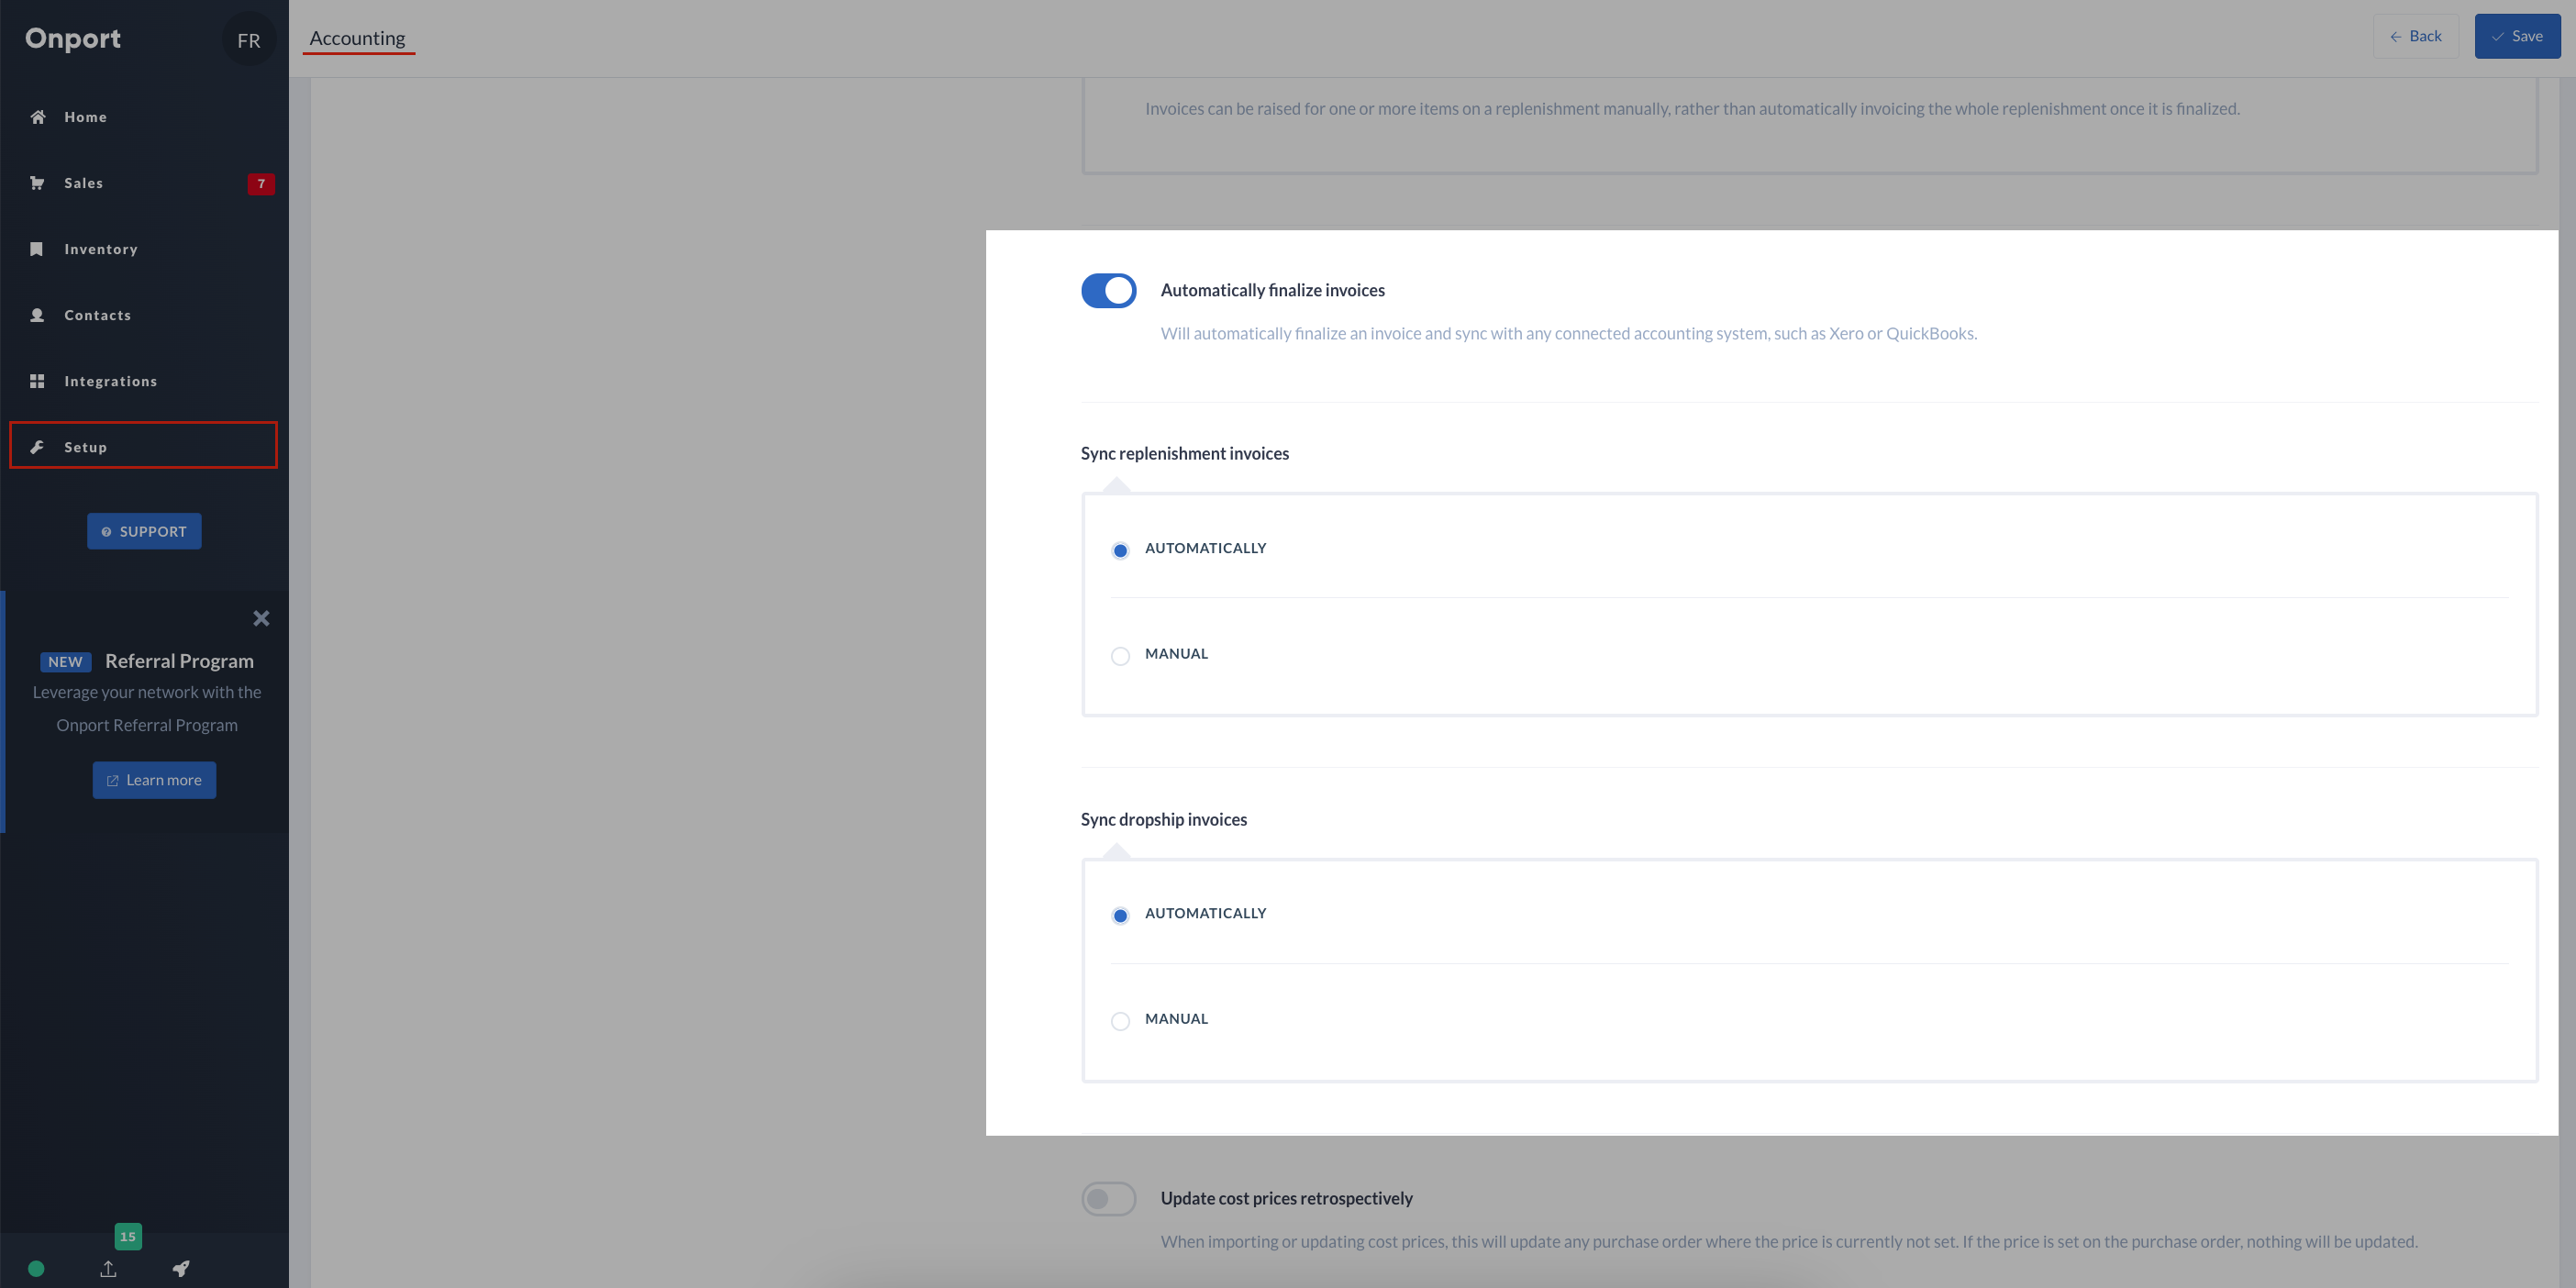The height and width of the screenshot is (1288, 2576).
Task: Toggle Update cost prices retrospectively switch
Action: coord(1108,1199)
